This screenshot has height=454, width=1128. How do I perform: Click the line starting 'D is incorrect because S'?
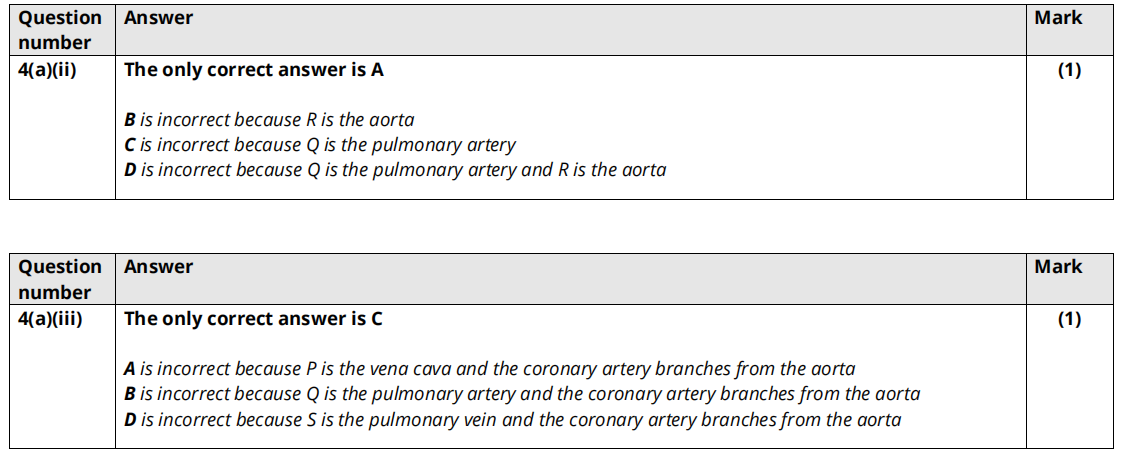[512, 420]
